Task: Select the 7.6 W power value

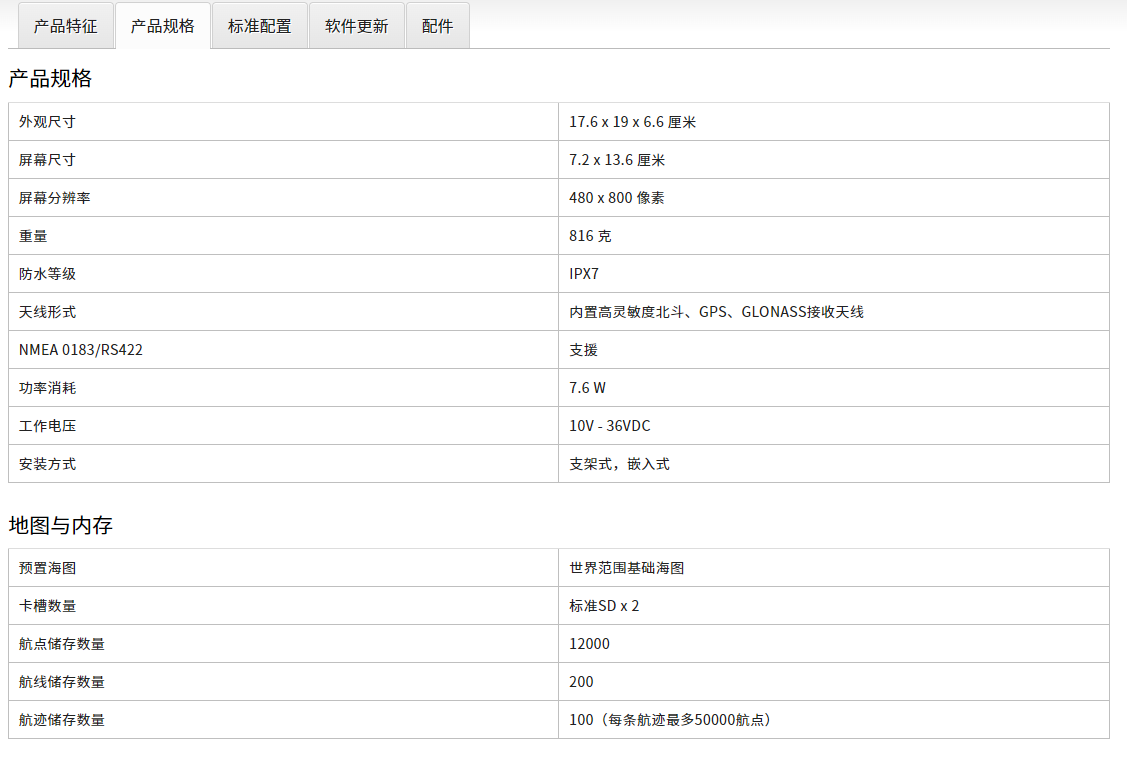Action: pos(587,388)
